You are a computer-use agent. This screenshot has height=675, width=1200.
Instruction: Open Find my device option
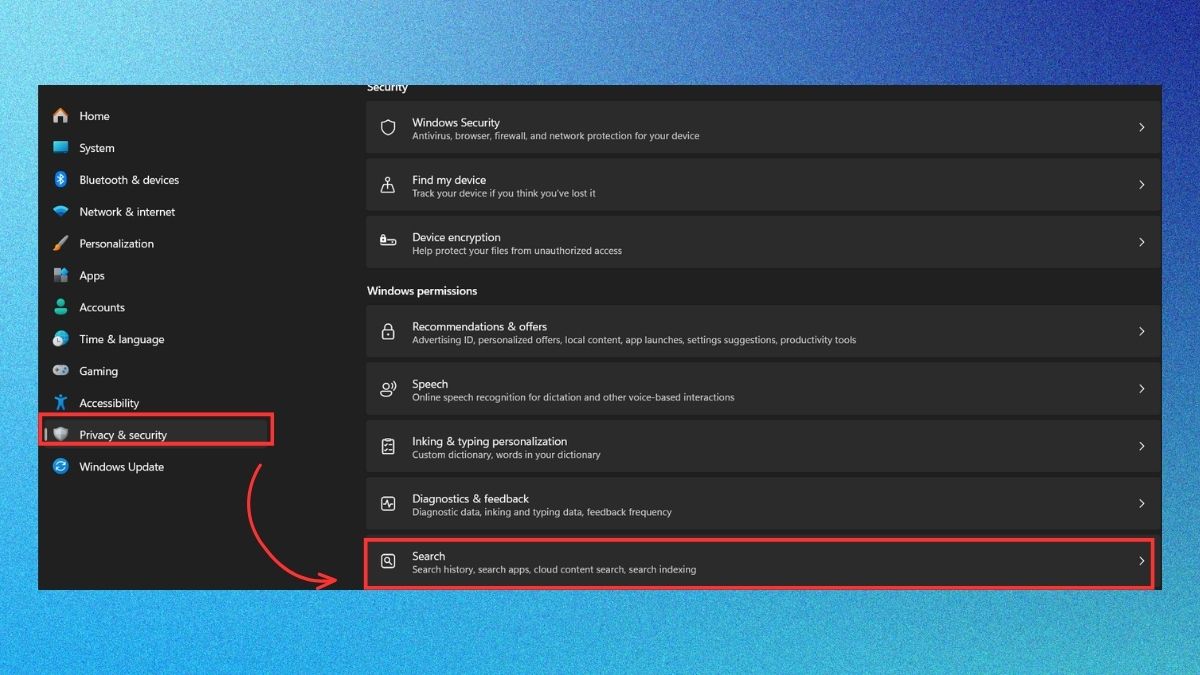tap(763, 185)
